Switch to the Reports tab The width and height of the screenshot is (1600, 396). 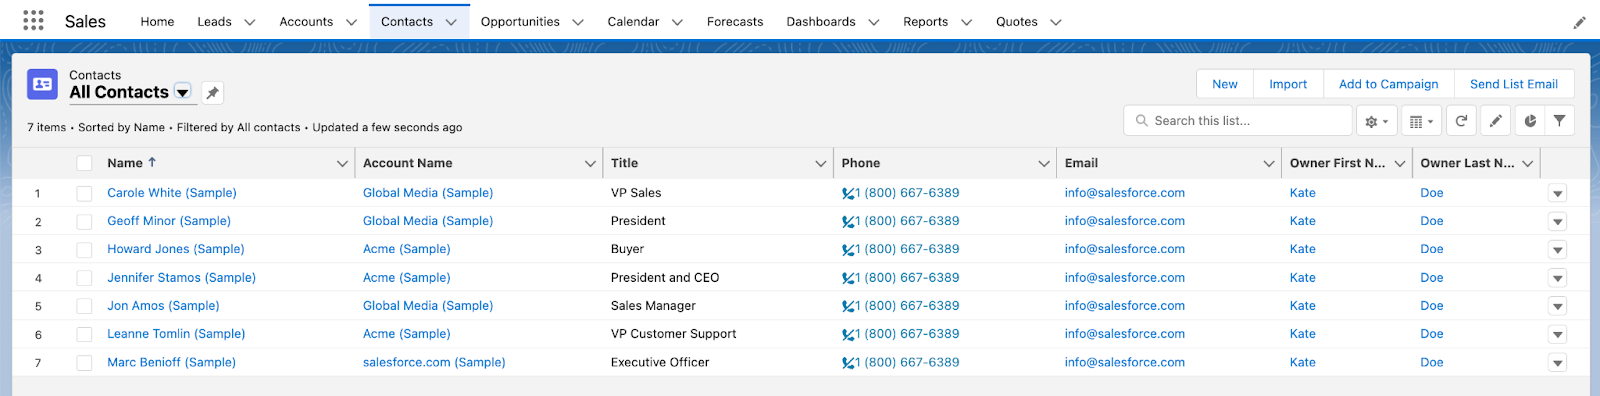tap(925, 22)
